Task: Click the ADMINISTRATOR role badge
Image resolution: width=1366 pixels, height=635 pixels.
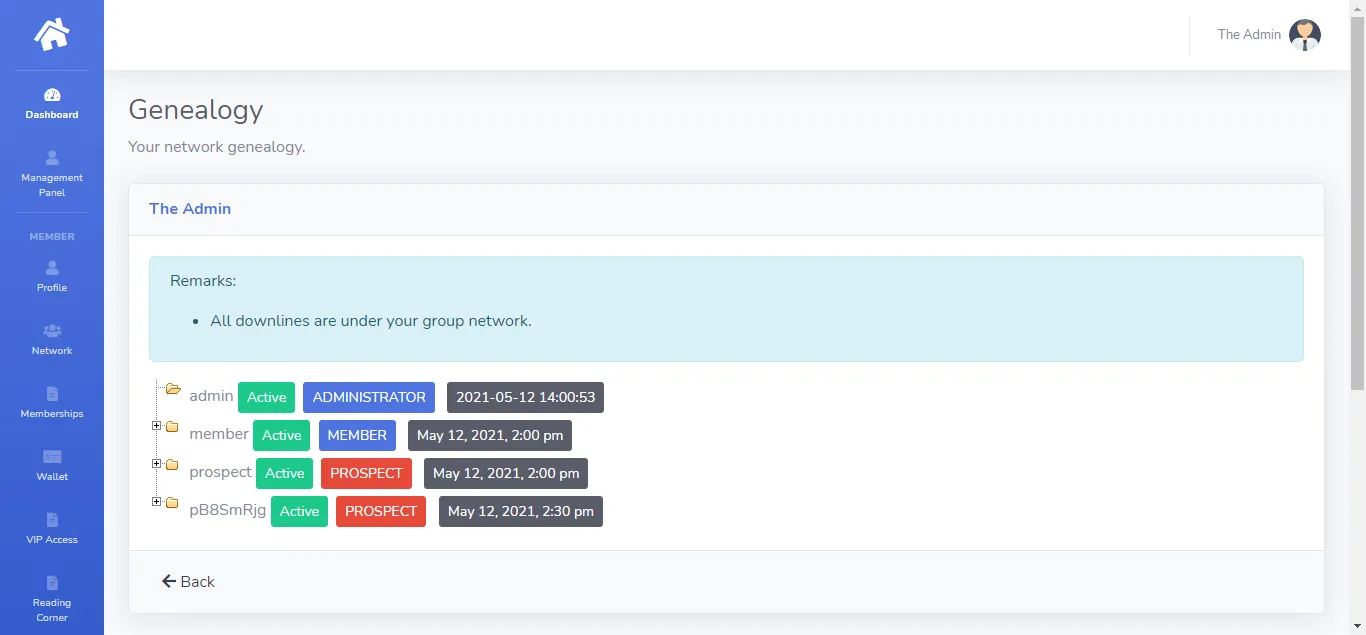Action: [369, 397]
